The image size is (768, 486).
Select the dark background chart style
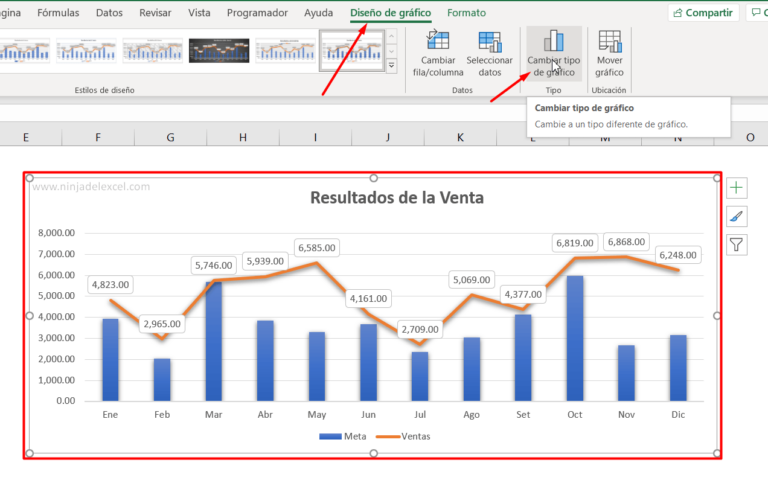218,50
